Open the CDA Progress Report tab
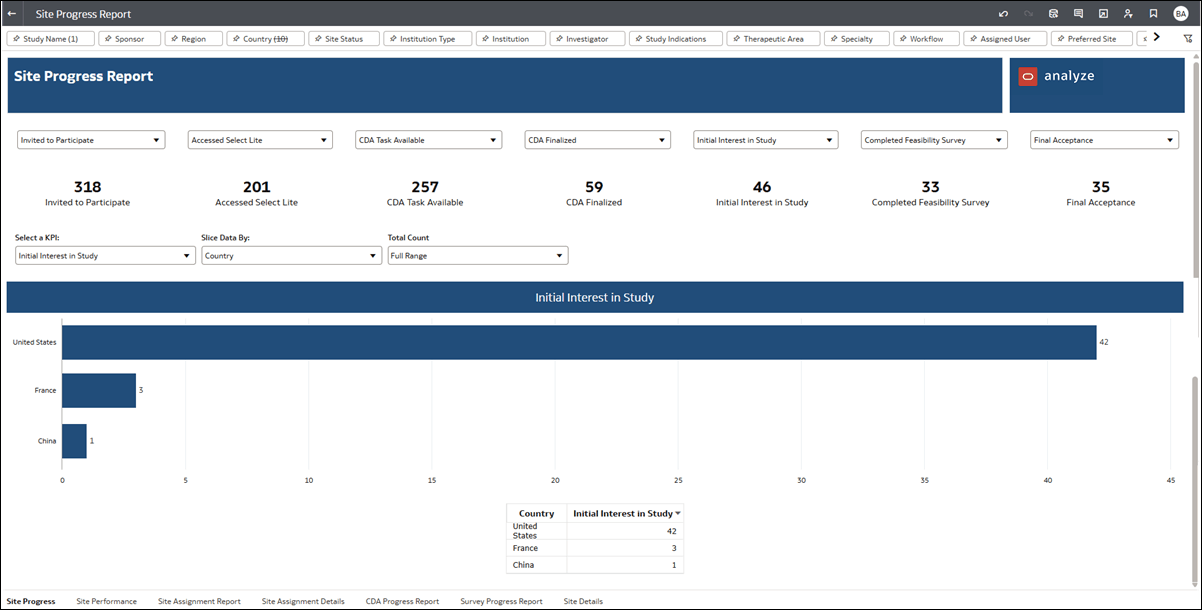Image resolution: width=1202 pixels, height=610 pixels. click(x=402, y=601)
